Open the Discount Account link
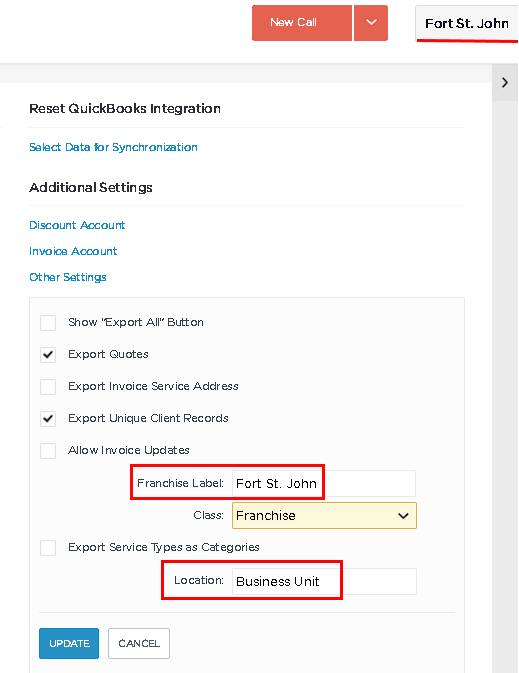This screenshot has width=519, height=673. point(77,225)
